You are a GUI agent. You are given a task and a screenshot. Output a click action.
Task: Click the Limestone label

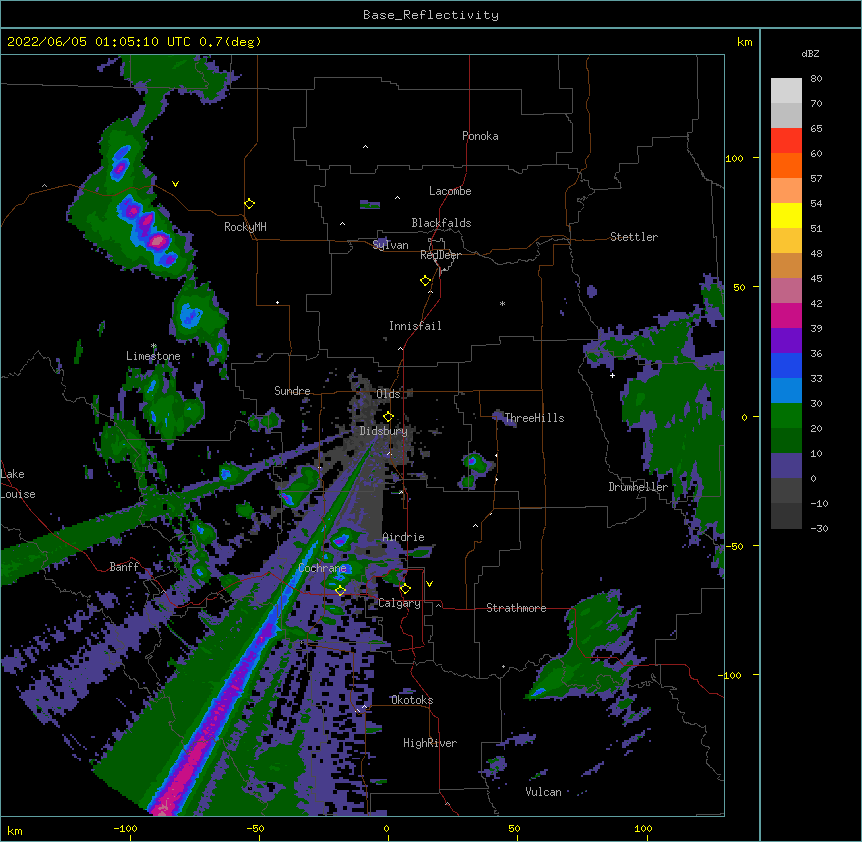click(153, 356)
